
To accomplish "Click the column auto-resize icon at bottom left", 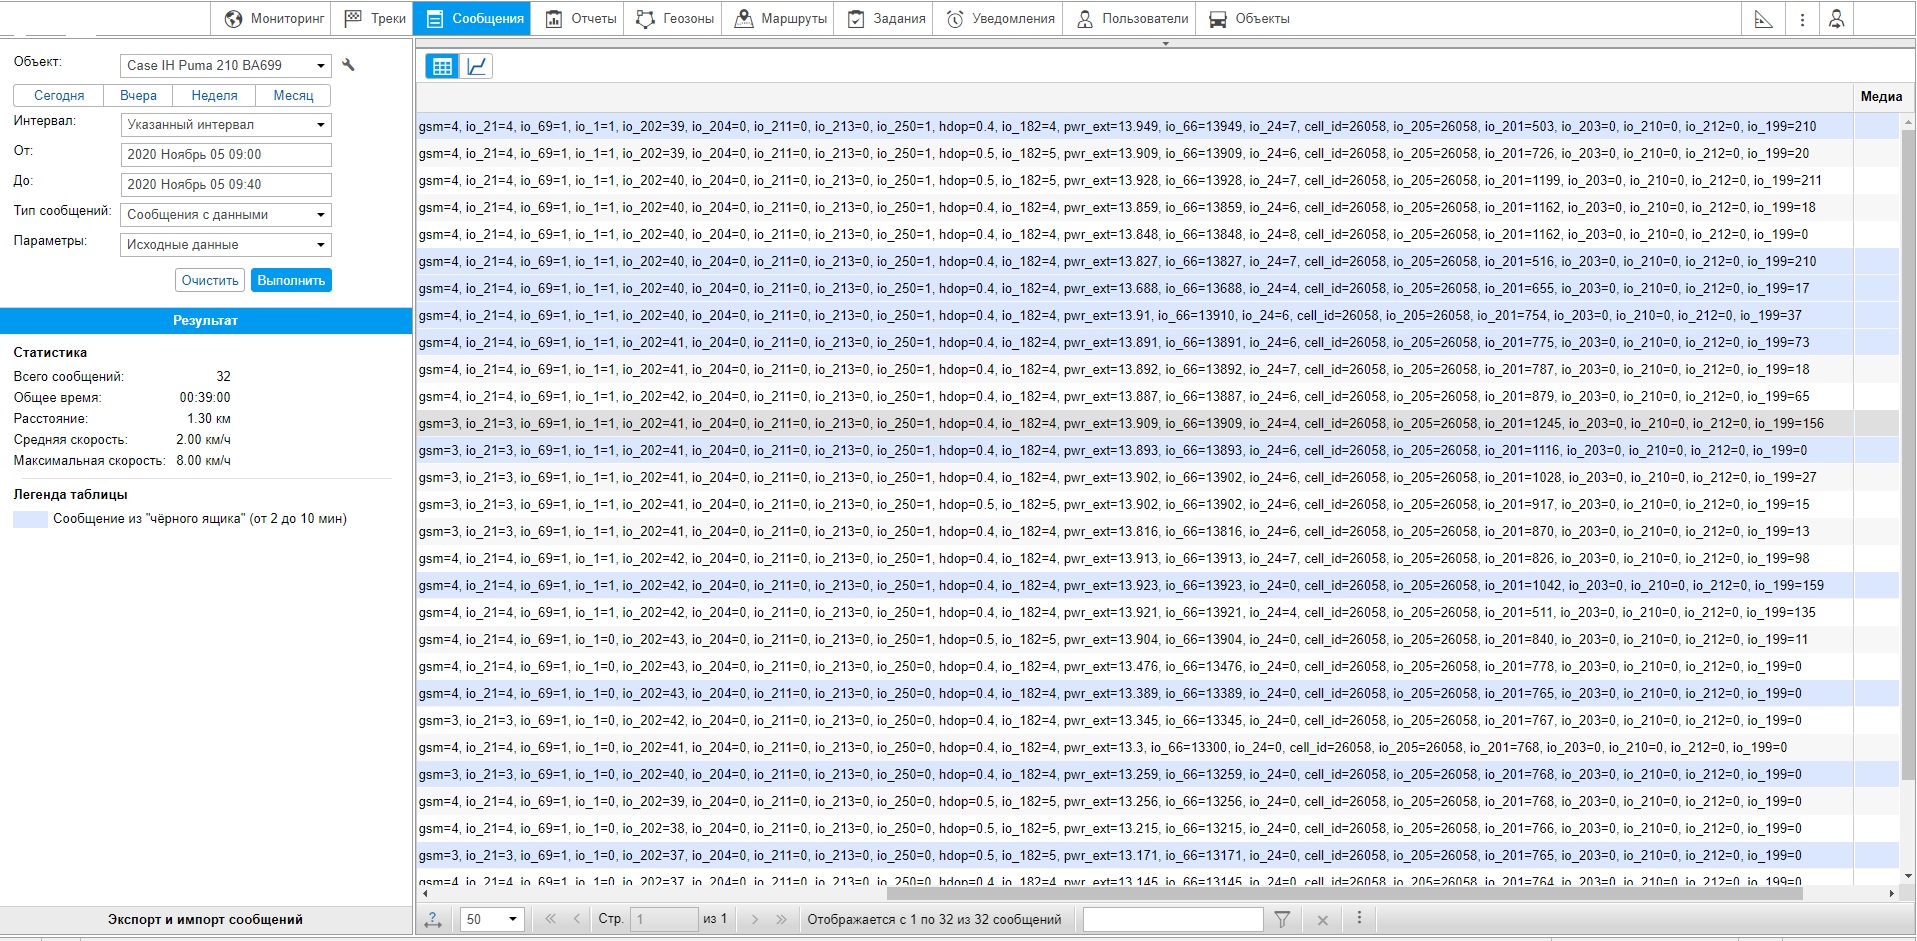I will [433, 919].
